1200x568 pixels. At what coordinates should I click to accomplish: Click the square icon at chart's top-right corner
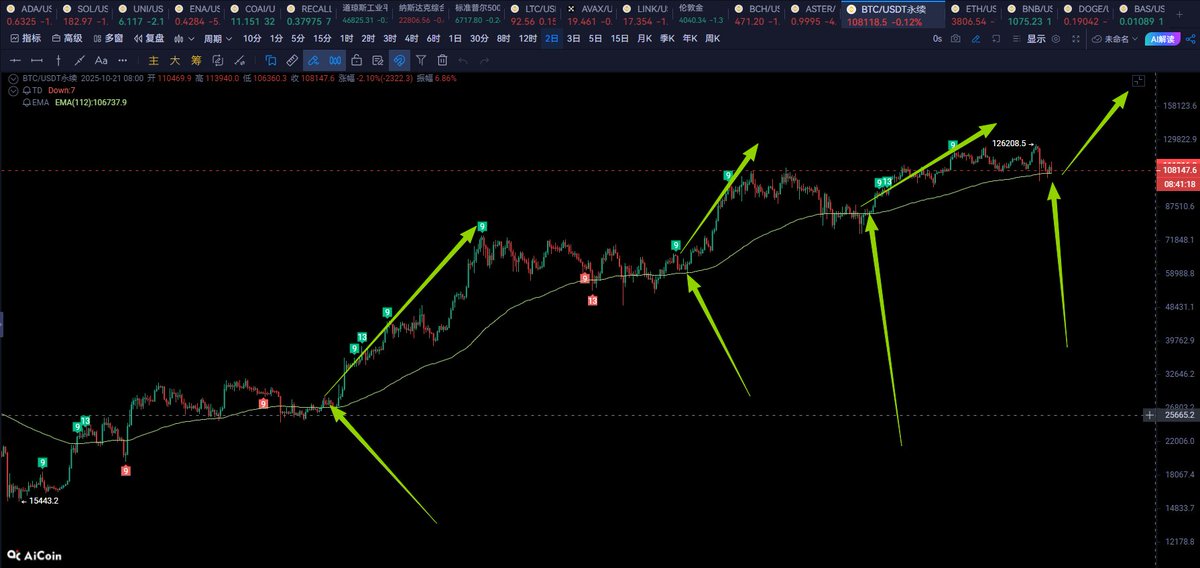[x=1137, y=80]
